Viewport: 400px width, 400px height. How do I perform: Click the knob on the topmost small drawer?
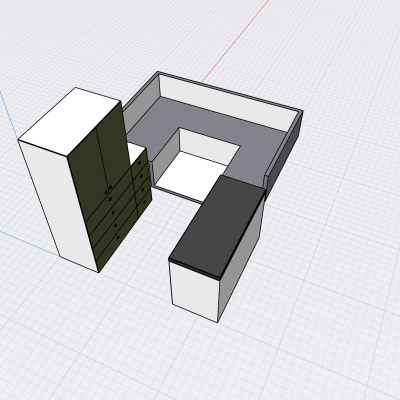pos(139,163)
